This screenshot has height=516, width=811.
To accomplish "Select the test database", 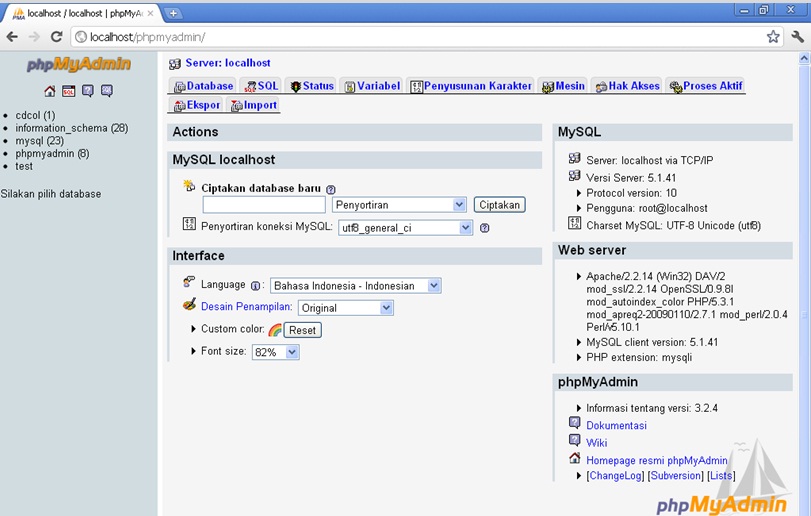I will [24, 166].
